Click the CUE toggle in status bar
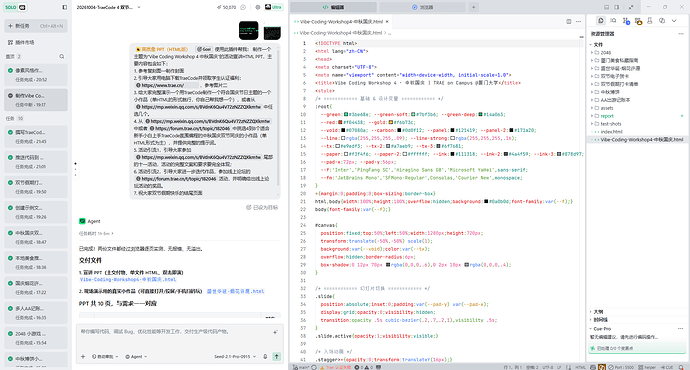The width and height of the screenshot is (690, 370). tap(667, 367)
